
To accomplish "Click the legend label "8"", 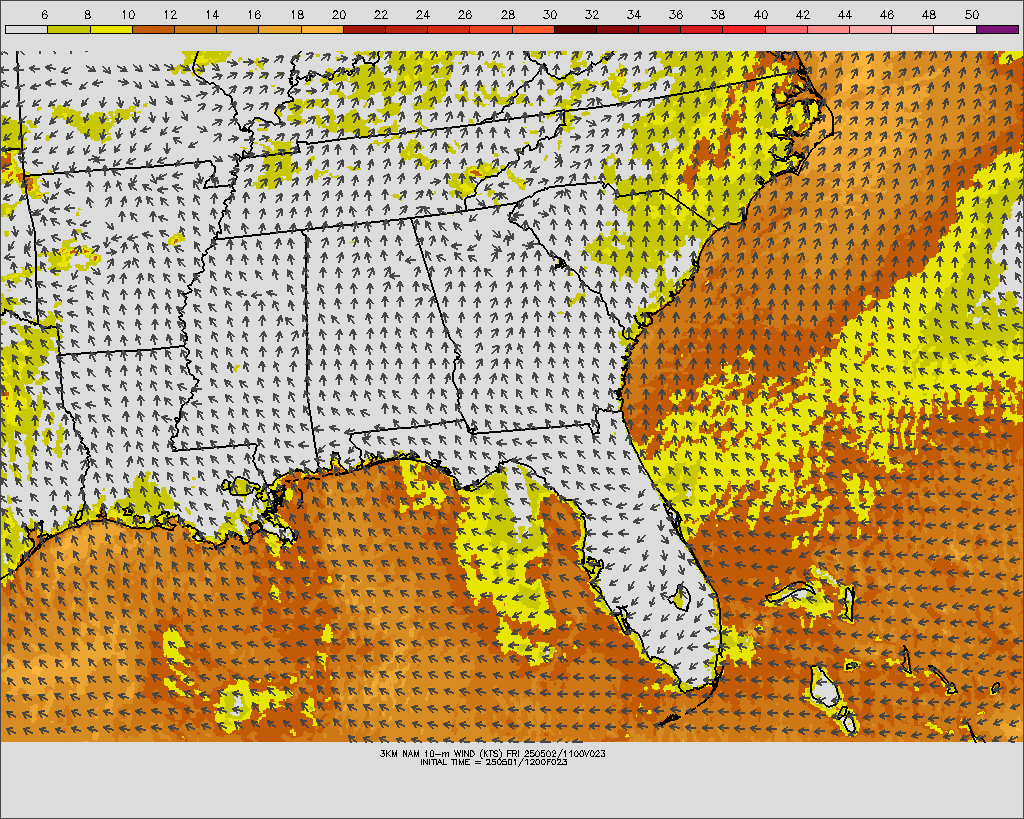I will pyautogui.click(x=88, y=14).
